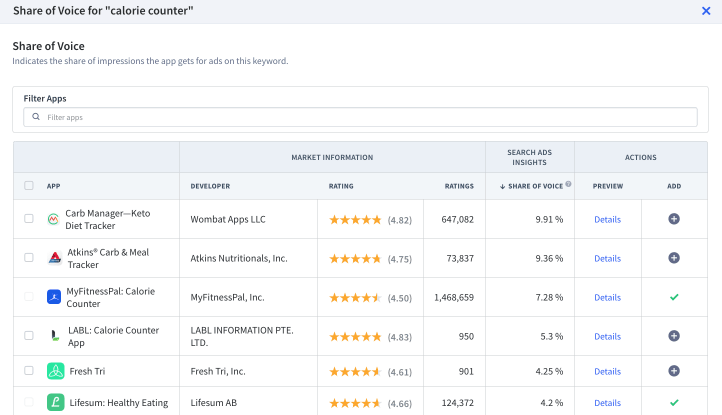Click the PREVIEW column header
The width and height of the screenshot is (722, 415).
608,186
